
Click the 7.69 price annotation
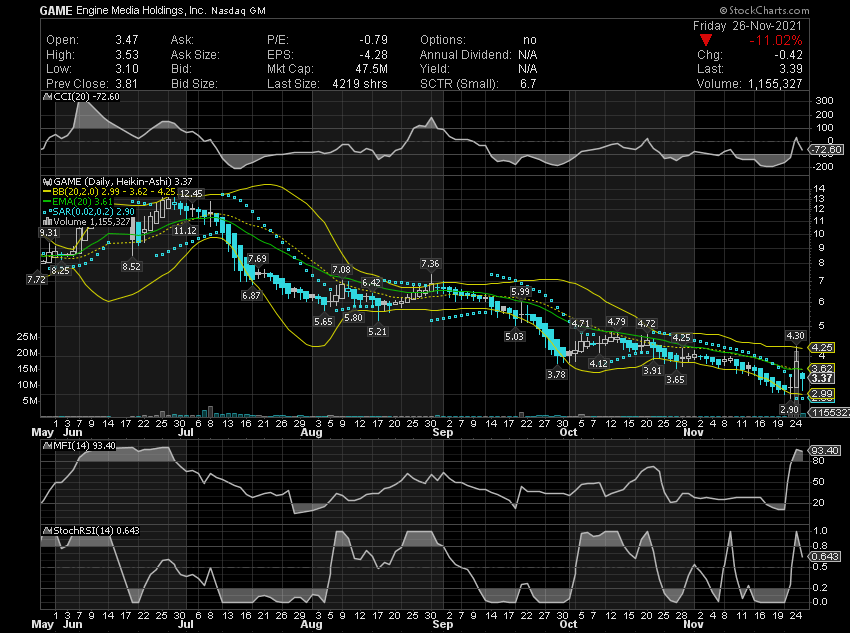[257, 259]
